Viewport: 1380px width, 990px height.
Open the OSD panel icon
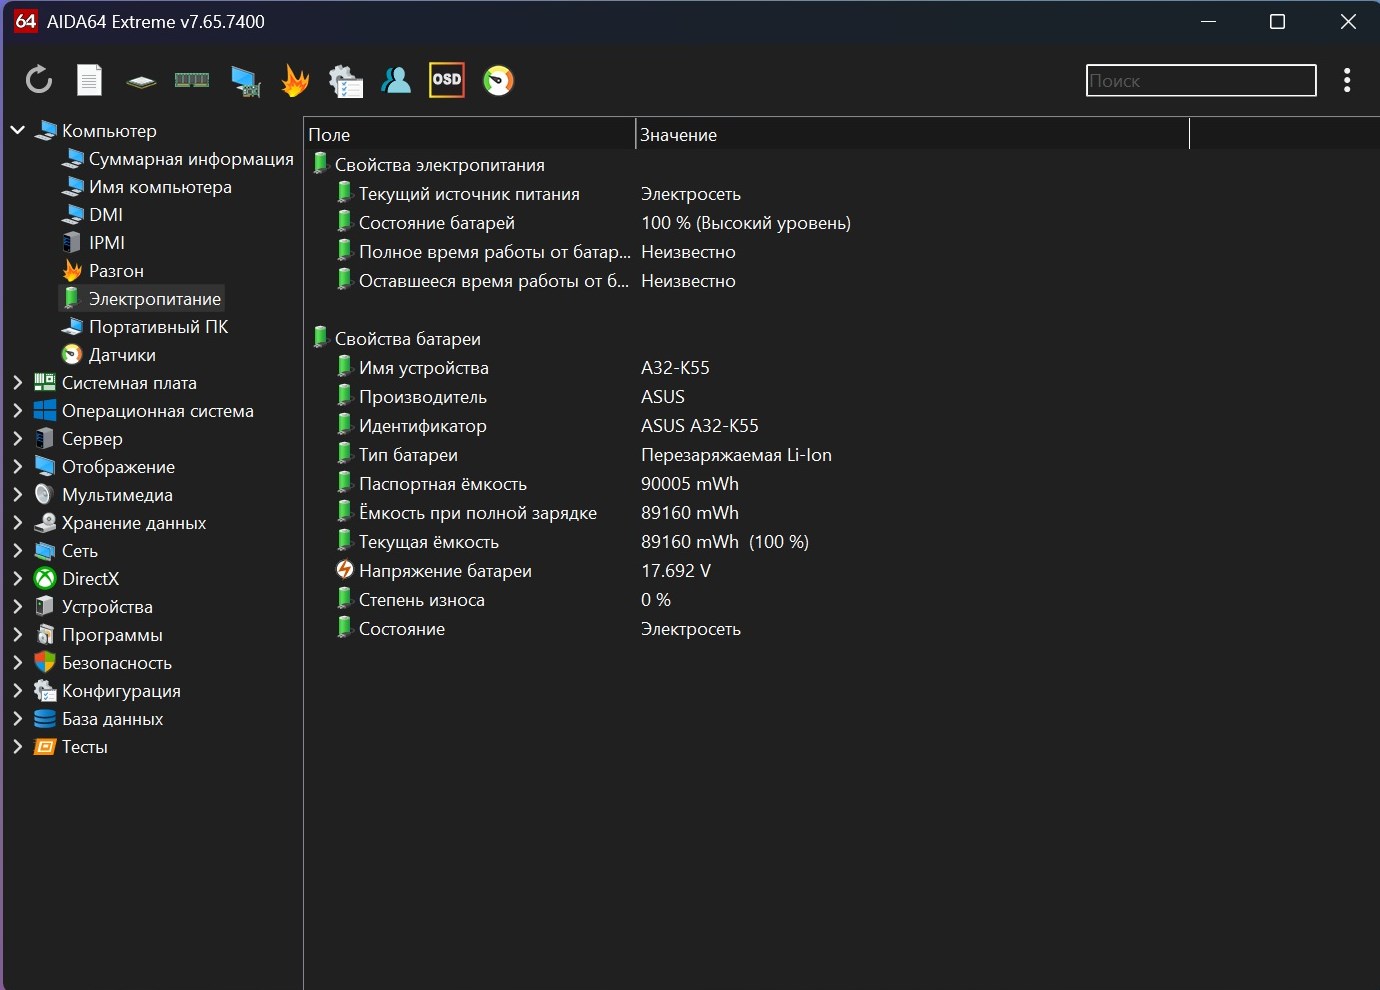[447, 80]
